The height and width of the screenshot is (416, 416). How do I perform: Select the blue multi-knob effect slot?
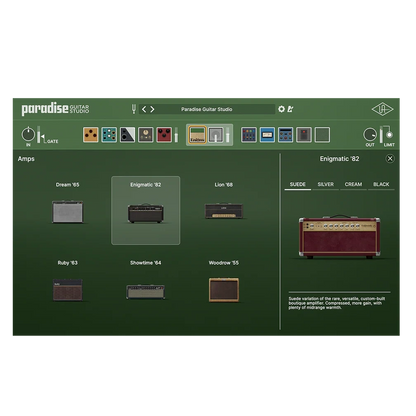(286, 135)
